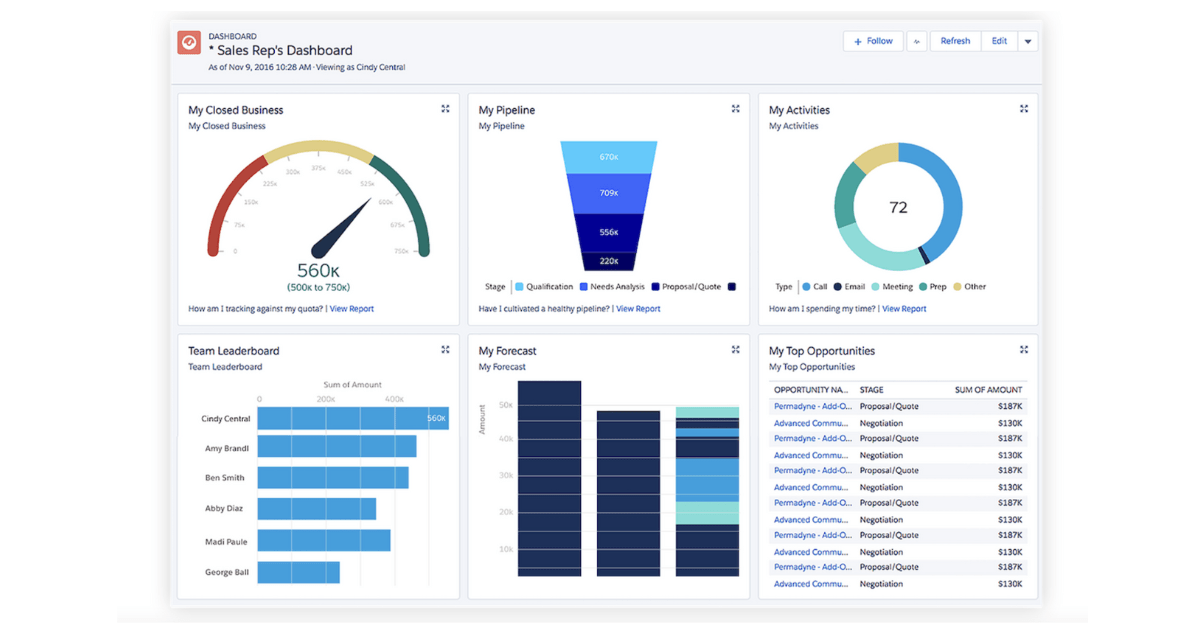Image resolution: width=1200 pixels, height=630 pixels.
Task: Click the 220k funnel segment
Action: pyautogui.click(x=608, y=261)
